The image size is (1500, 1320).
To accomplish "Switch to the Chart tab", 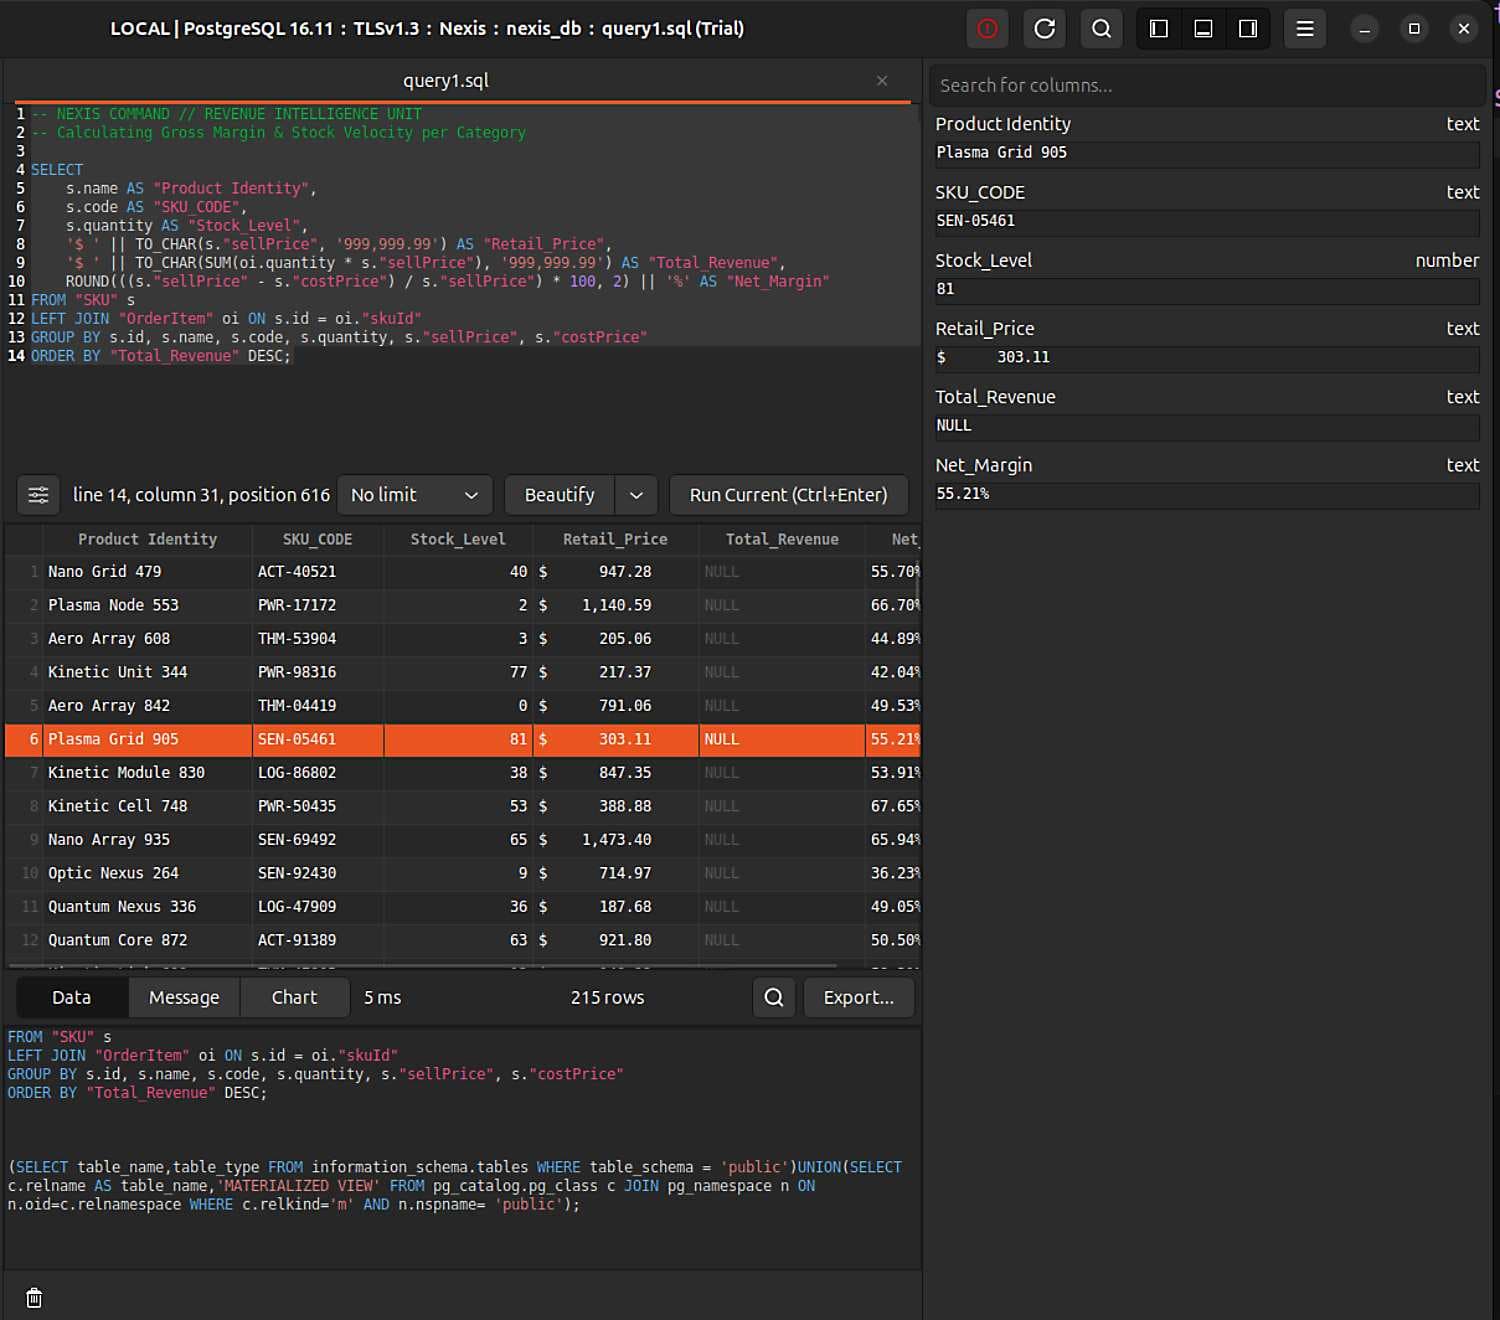I will click(x=294, y=997).
